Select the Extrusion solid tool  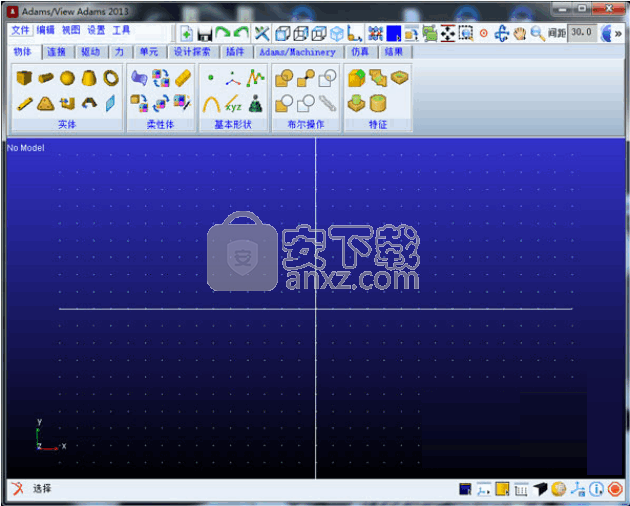coord(68,104)
